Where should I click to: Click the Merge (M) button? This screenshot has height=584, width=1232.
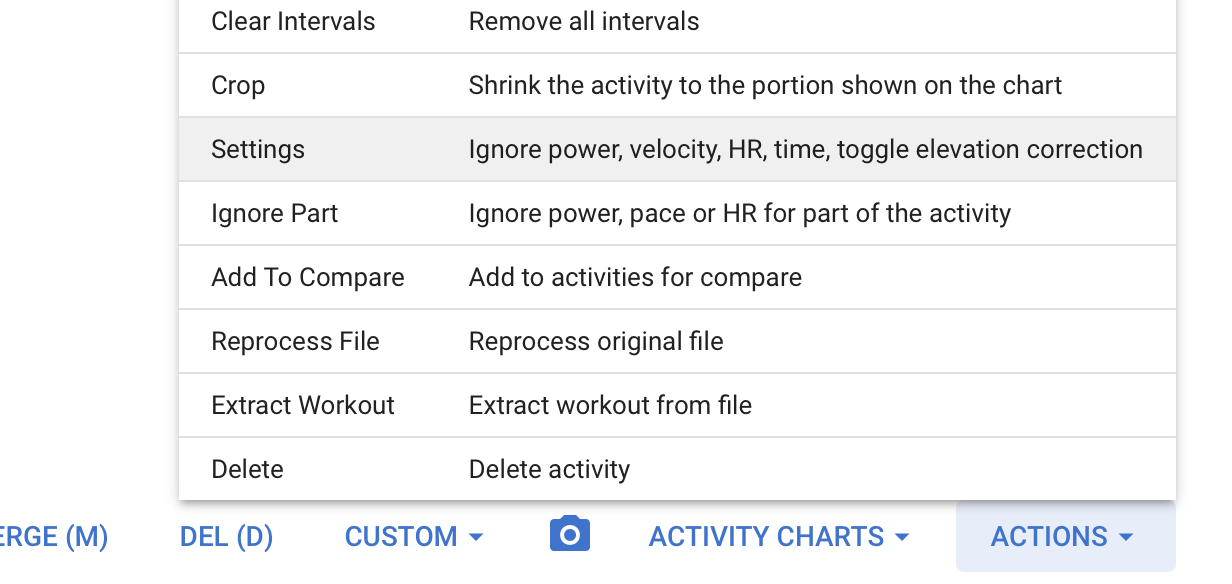click(x=53, y=537)
